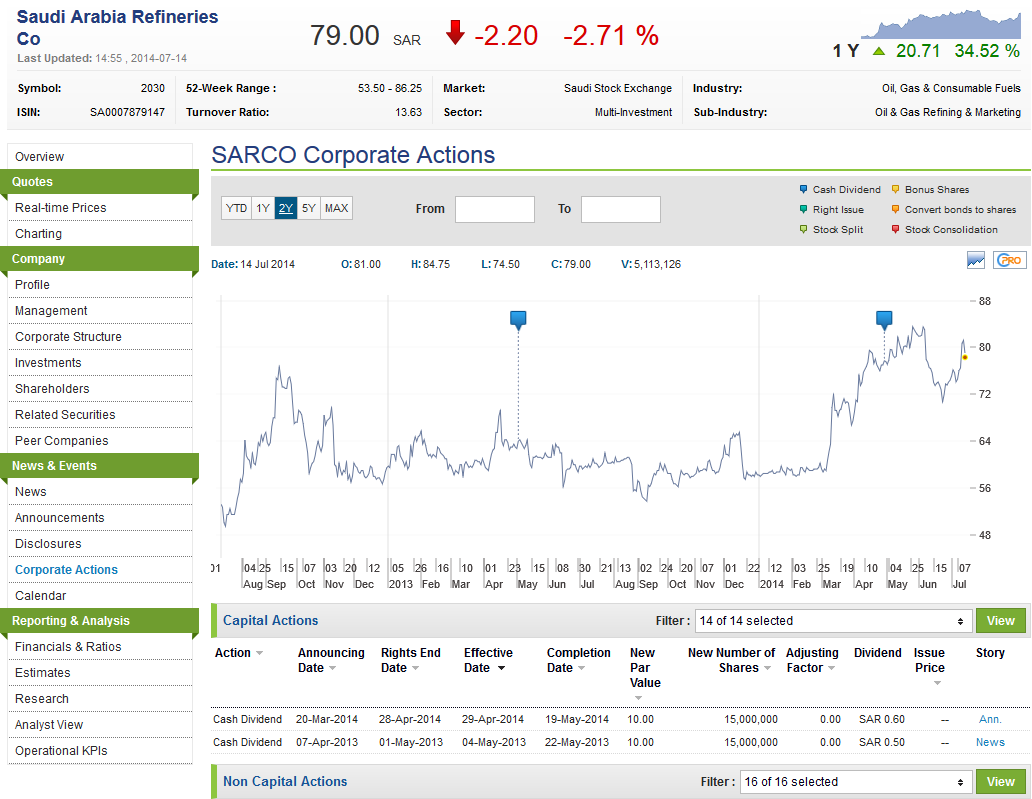Set chart range to MAX

point(337,208)
